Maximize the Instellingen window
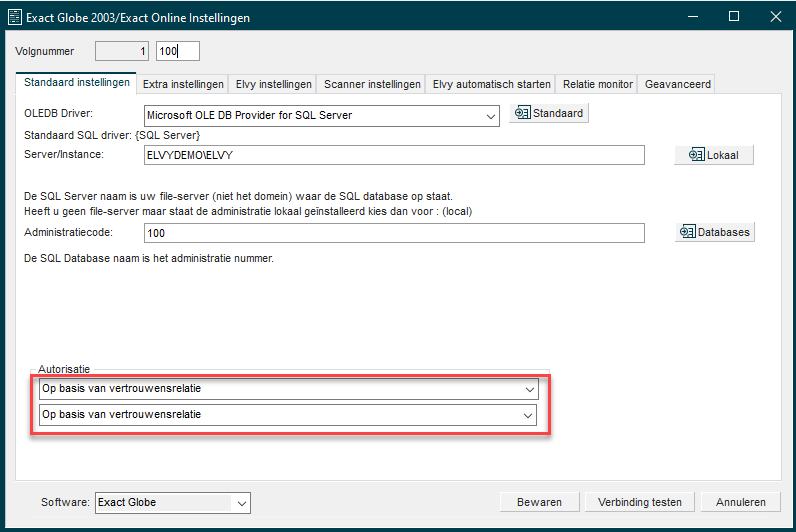Viewport: 796px width, 532px height. (734, 17)
